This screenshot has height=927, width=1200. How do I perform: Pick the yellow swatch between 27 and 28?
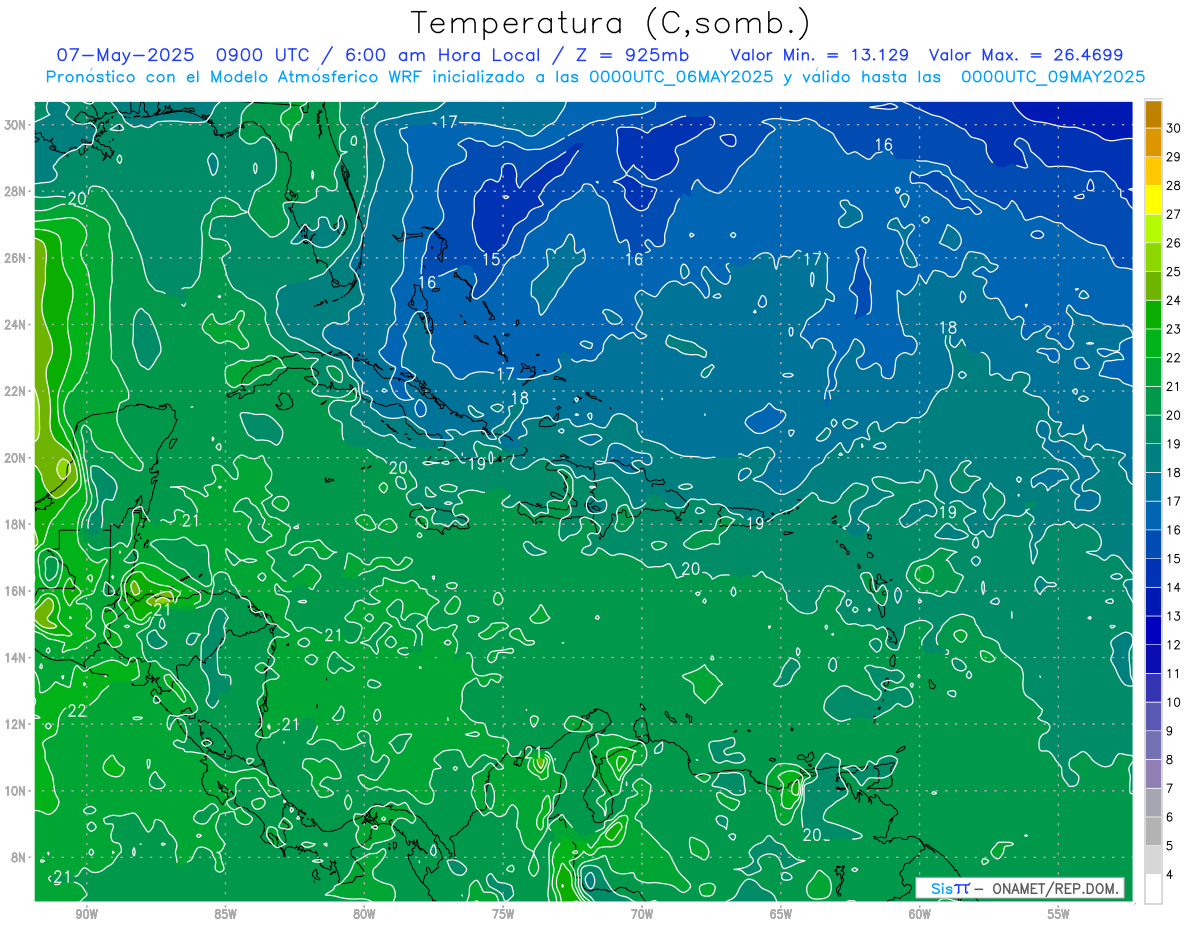[1153, 200]
